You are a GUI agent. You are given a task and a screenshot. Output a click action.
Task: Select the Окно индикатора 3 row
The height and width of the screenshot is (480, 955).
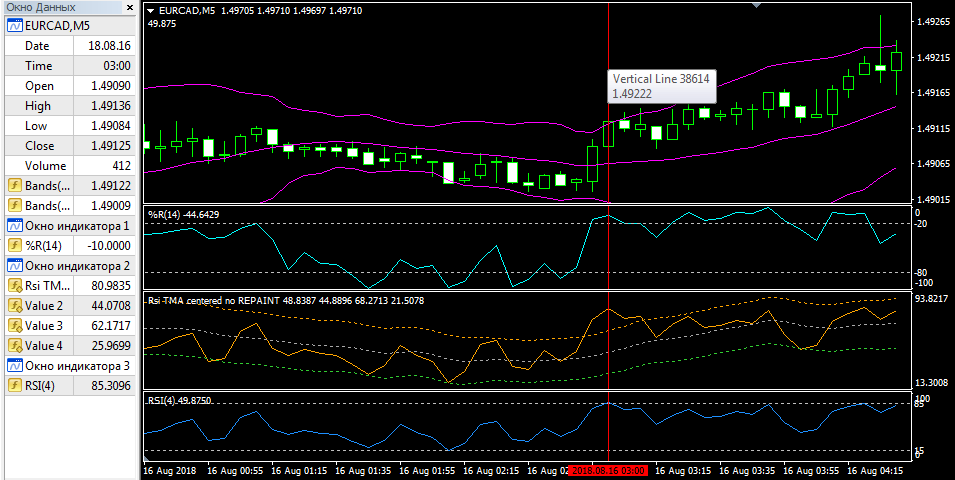70,366
